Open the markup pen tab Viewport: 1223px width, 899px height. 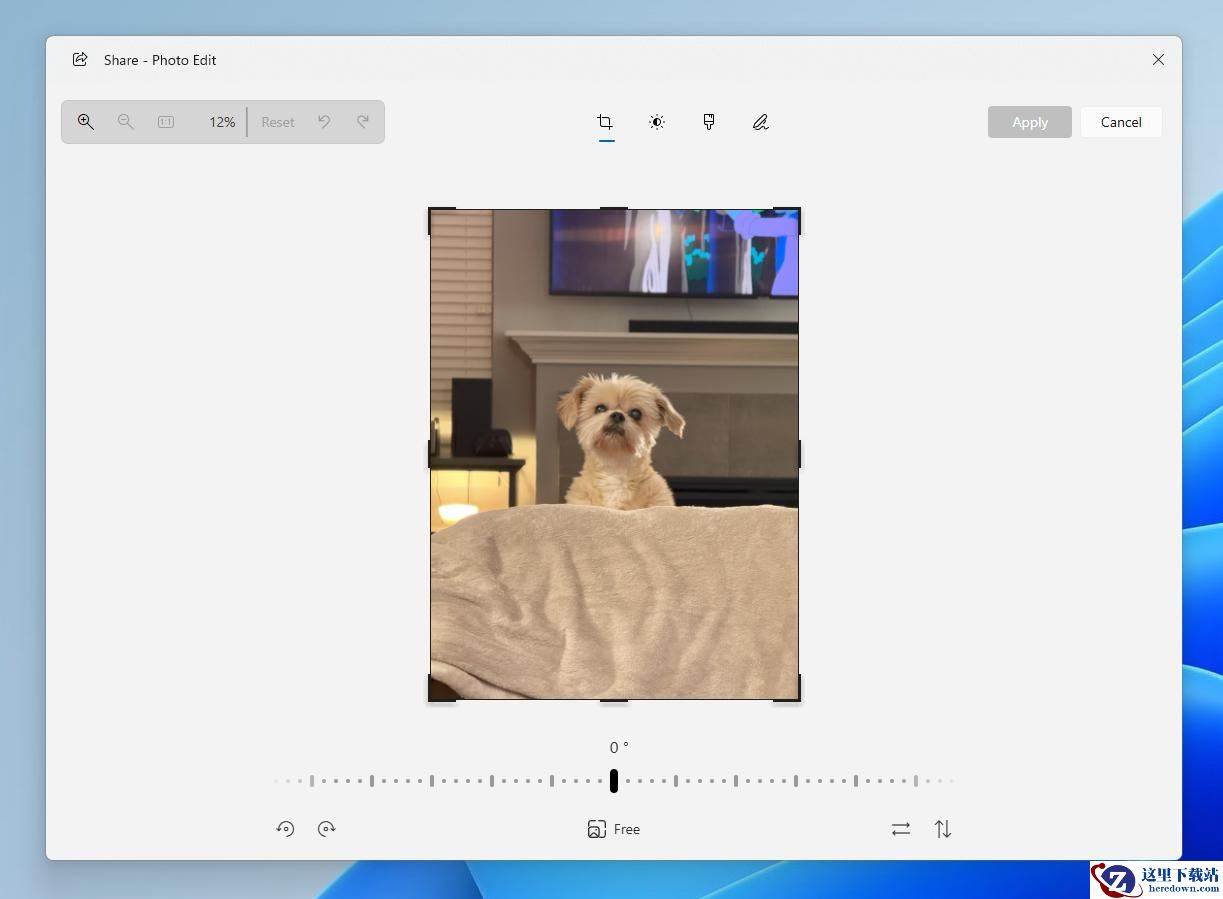[x=761, y=122]
